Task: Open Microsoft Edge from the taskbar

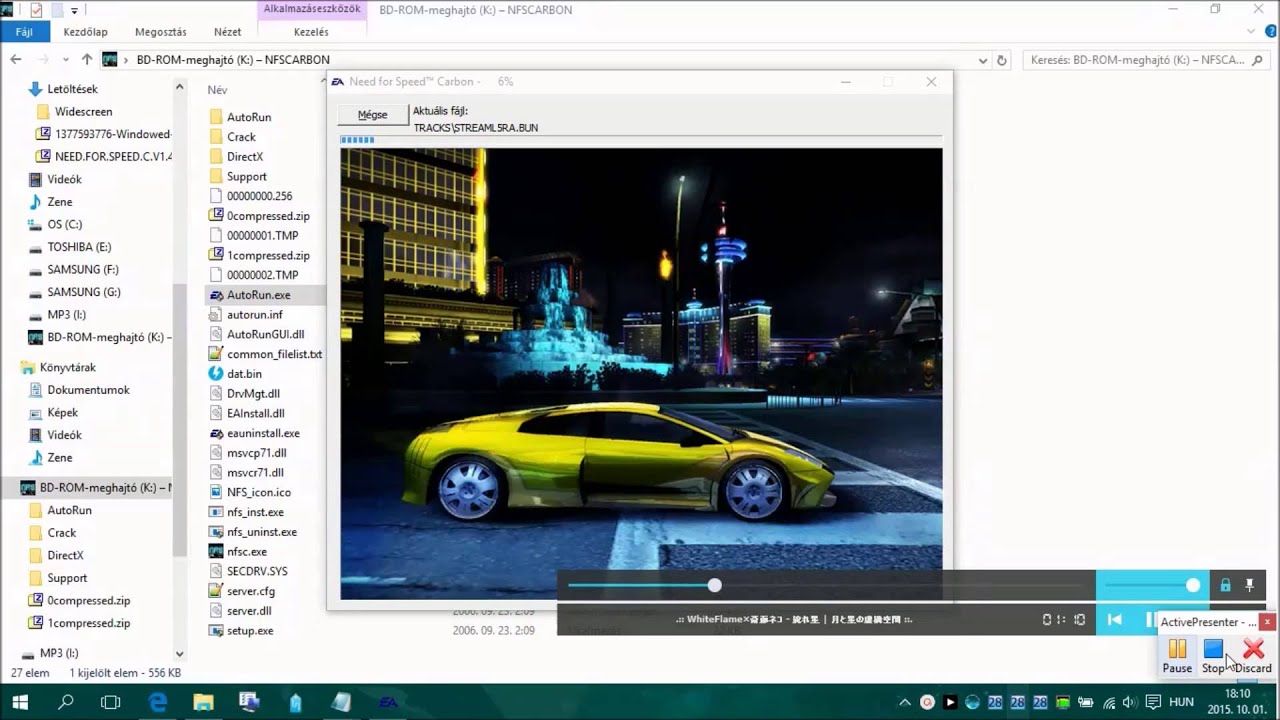Action: (x=158, y=702)
